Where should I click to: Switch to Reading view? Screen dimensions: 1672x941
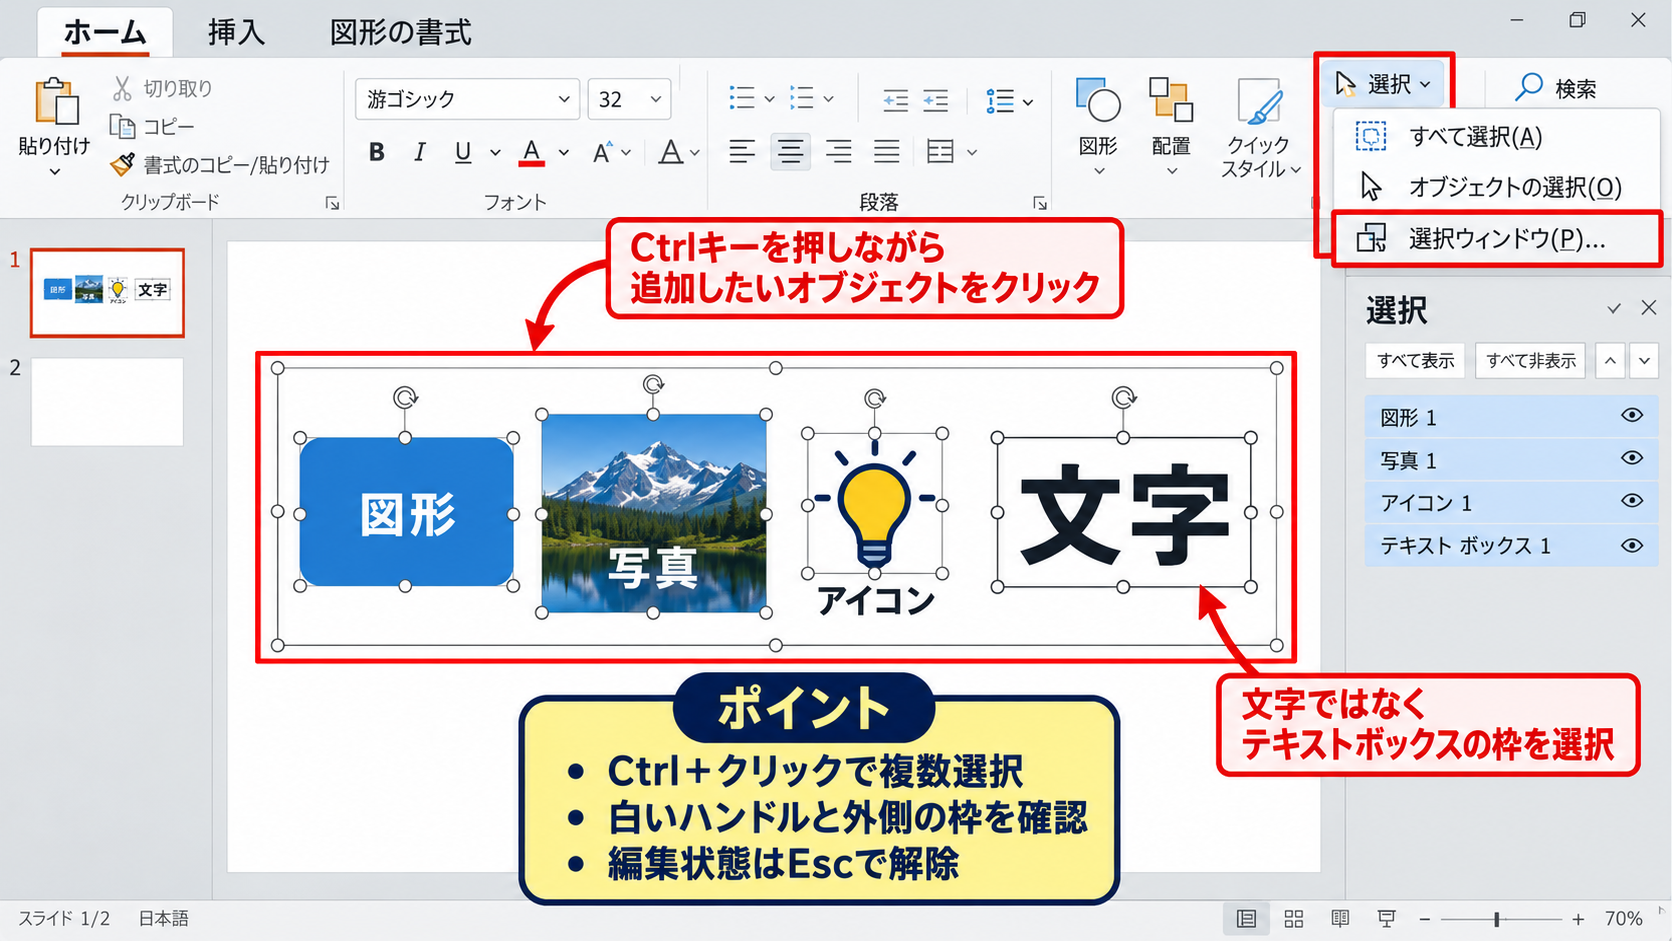pos(1340,919)
